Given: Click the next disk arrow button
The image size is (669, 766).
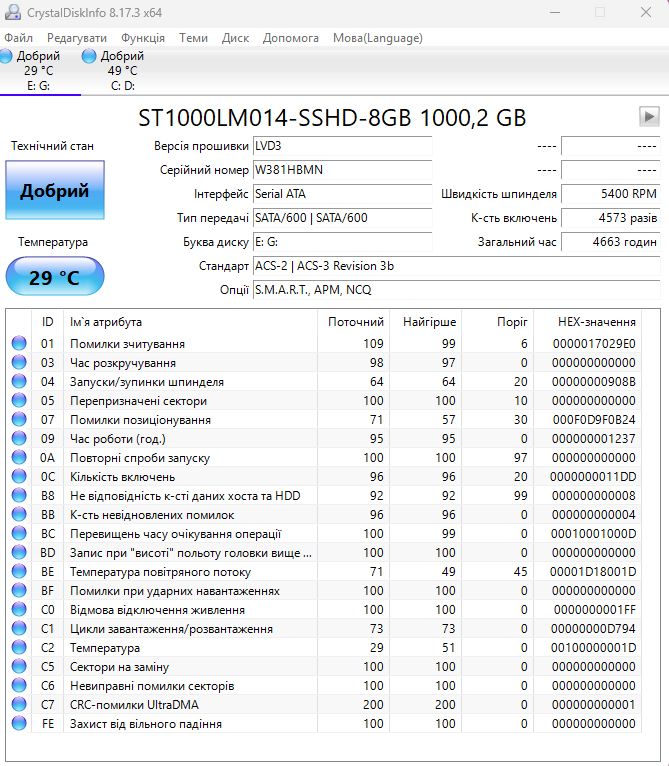Looking at the screenshot, I should 649,117.
